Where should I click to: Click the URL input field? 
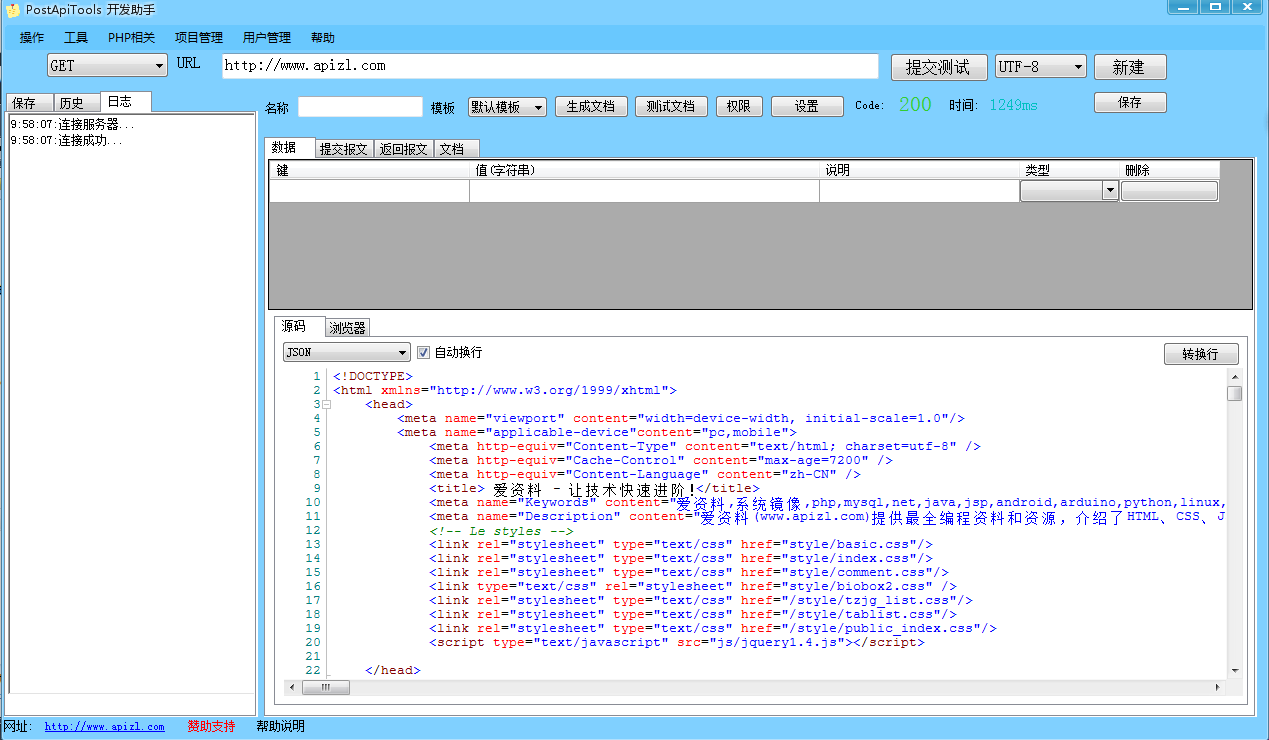pos(550,66)
